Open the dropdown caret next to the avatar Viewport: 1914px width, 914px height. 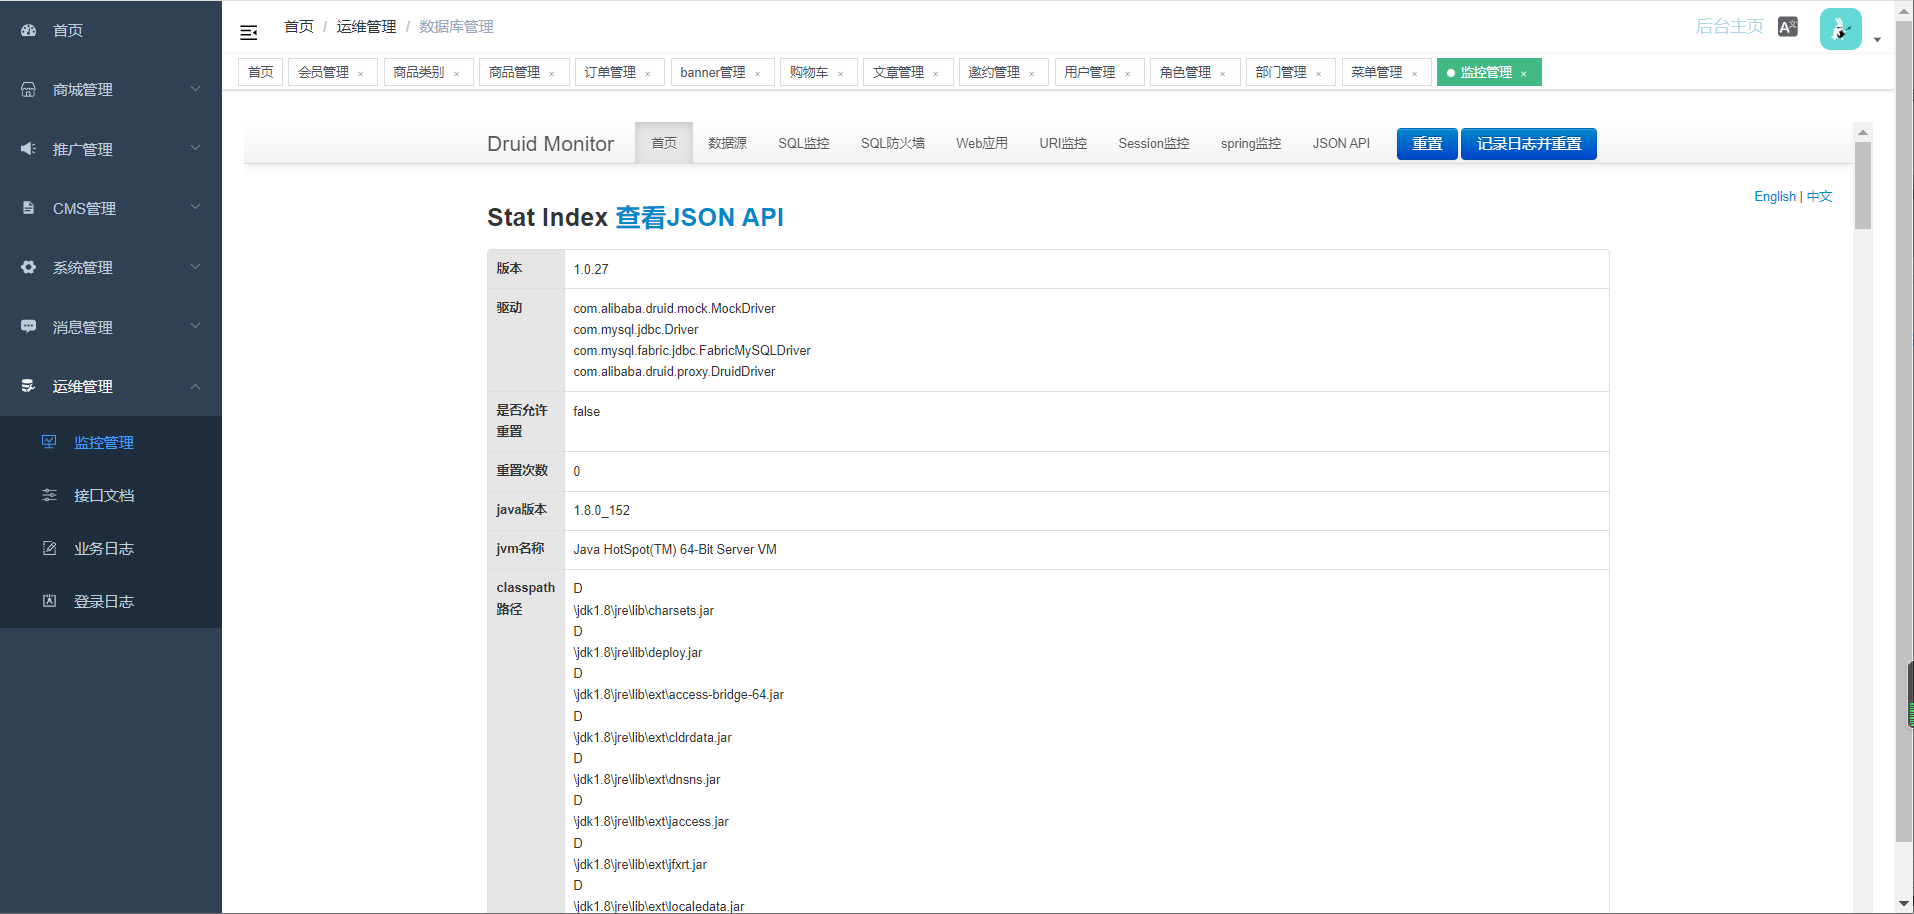coord(1877,40)
